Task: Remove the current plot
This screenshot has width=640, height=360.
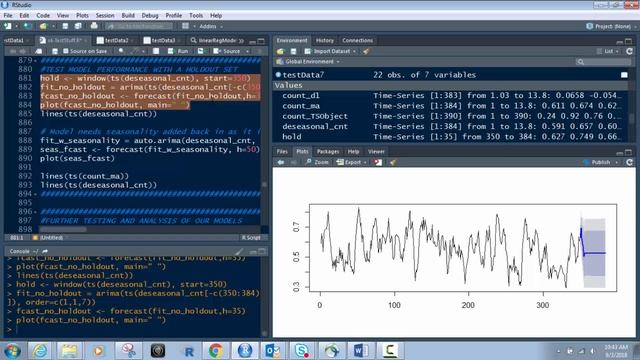Action: coord(378,162)
